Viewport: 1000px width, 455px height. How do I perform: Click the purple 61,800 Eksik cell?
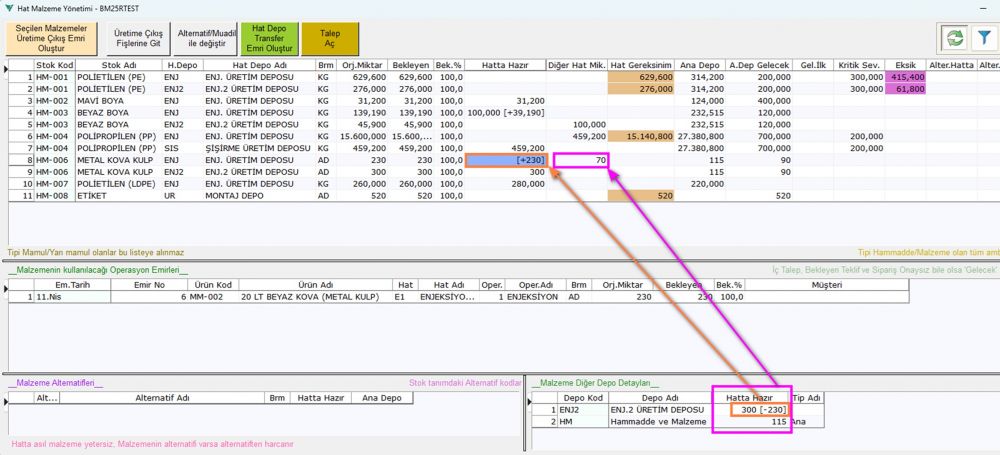905,89
